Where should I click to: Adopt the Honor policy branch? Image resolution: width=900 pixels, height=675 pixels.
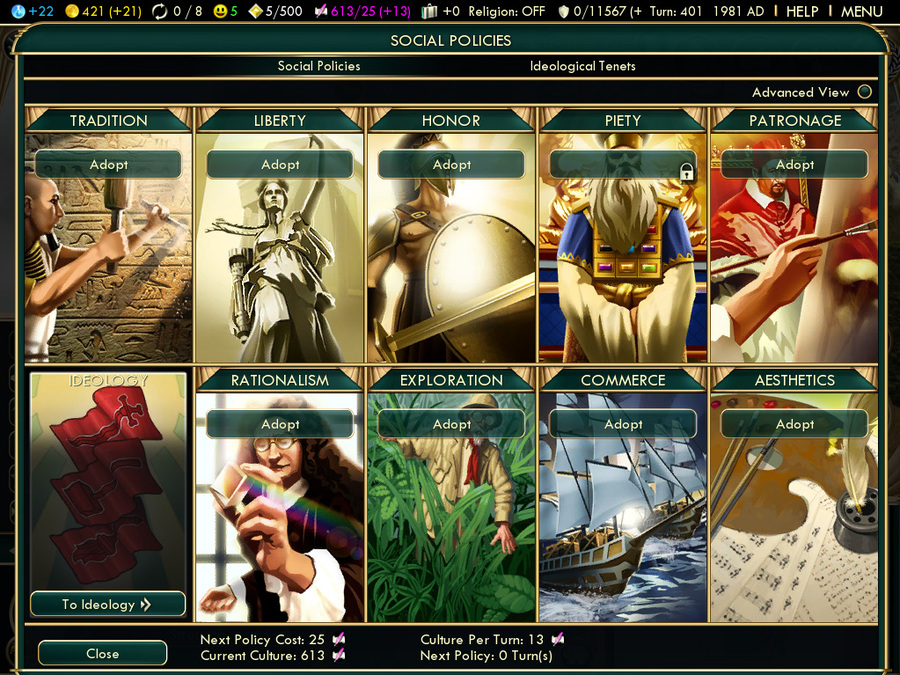[x=452, y=165]
